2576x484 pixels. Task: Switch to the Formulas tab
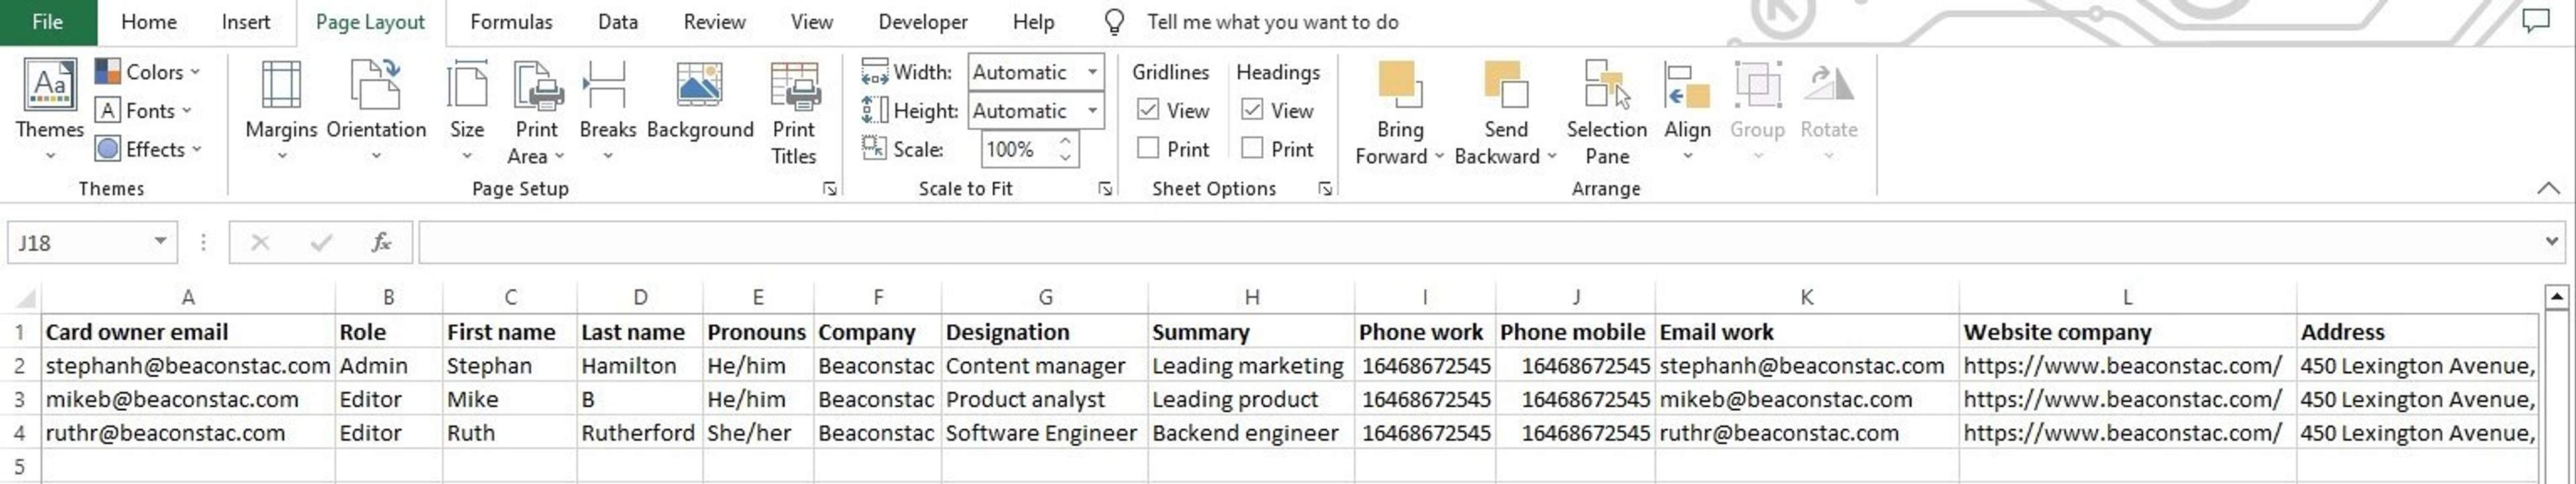(x=511, y=22)
